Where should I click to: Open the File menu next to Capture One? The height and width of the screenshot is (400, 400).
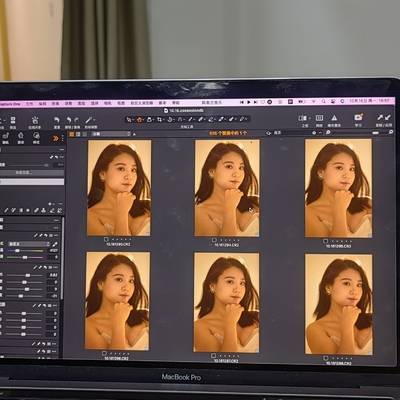(30, 104)
